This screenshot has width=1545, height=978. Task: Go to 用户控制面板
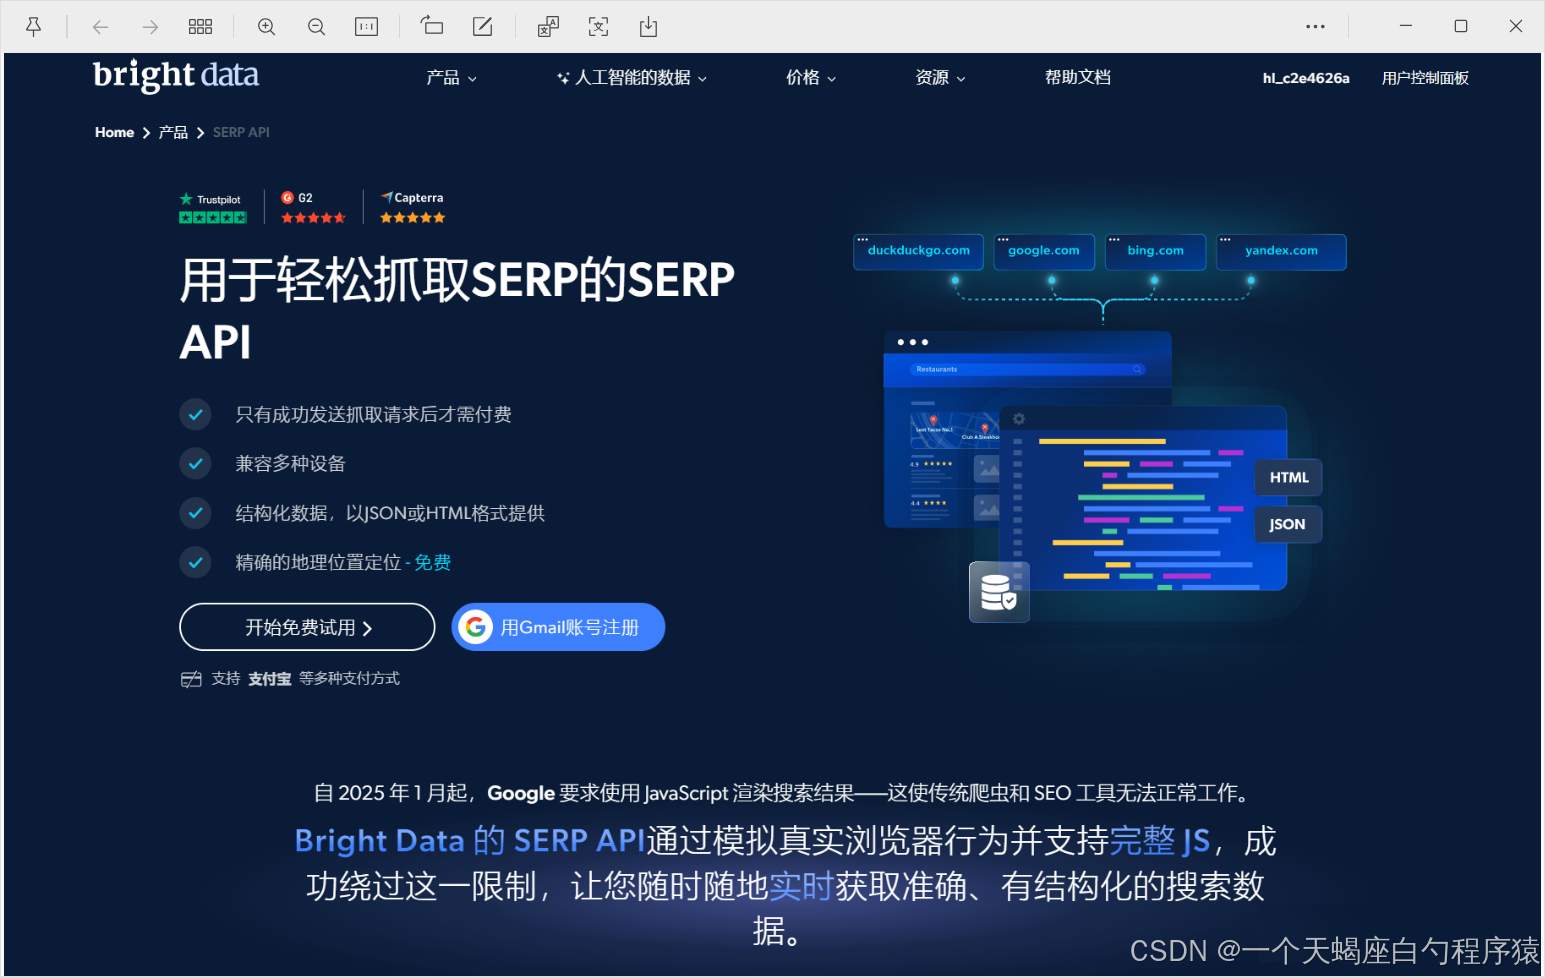[1425, 78]
